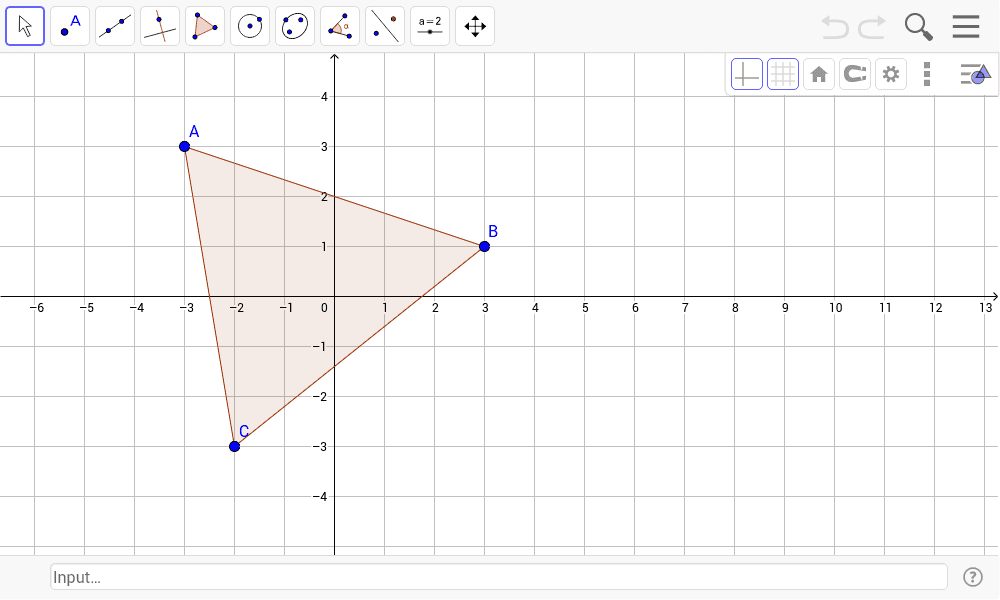
Task: Select the Circle with Center tool
Action: point(249,25)
